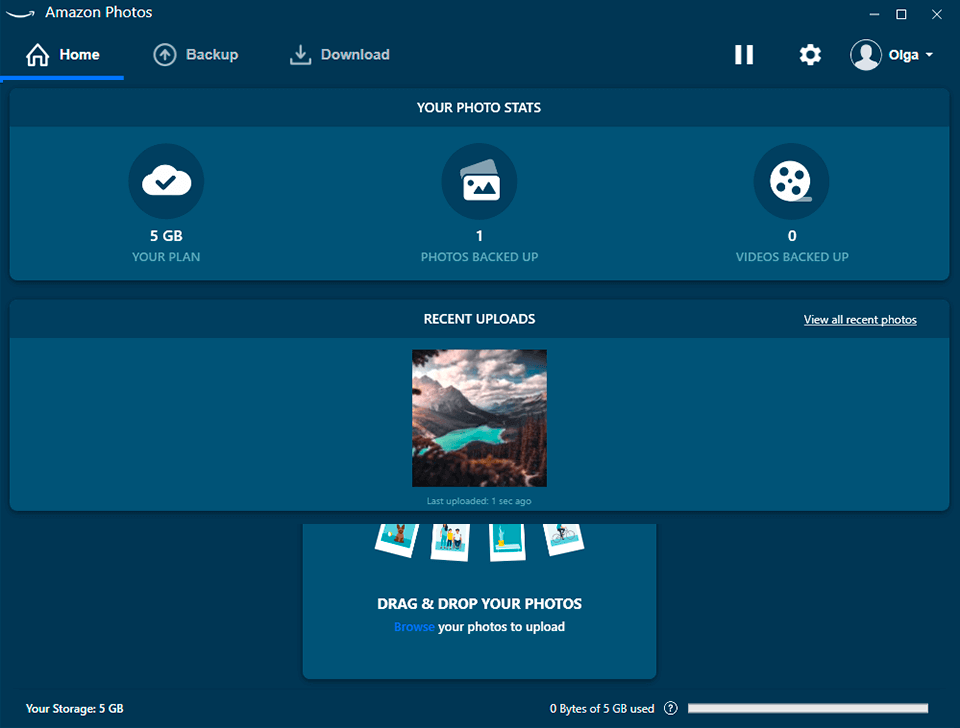Screen dimensions: 960x728
Task: Click the photos backed up icon
Action: click(x=479, y=181)
